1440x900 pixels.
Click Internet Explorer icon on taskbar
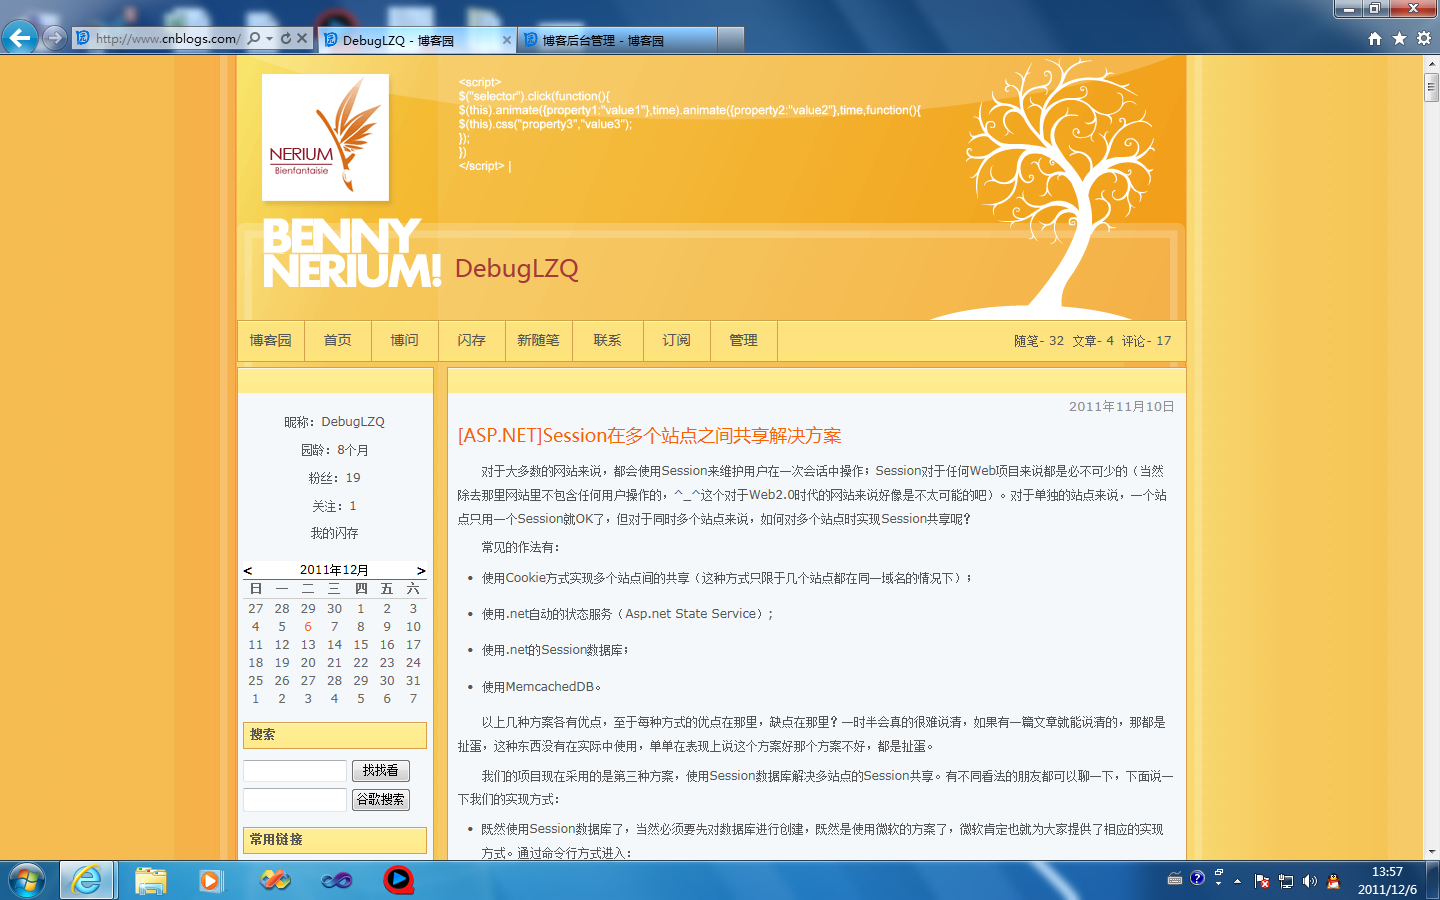[87, 880]
